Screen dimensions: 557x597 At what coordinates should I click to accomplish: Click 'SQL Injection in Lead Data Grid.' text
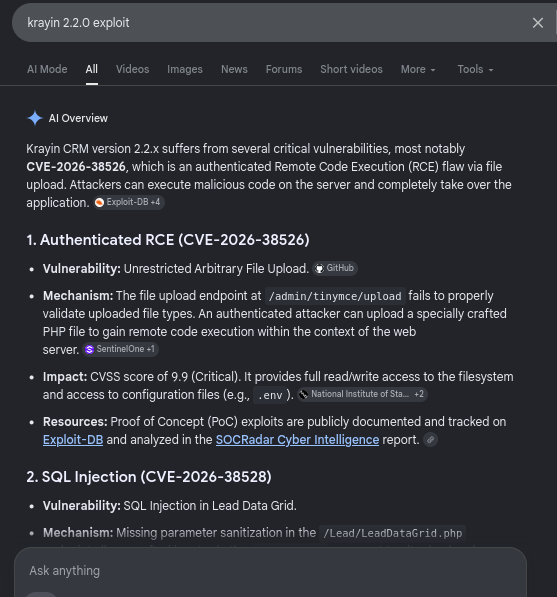(x=210, y=506)
